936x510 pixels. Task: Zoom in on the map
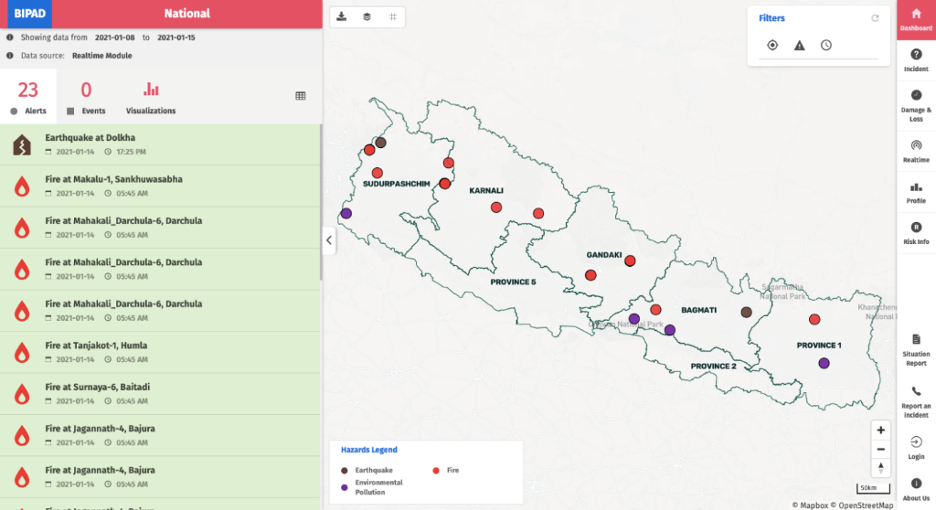click(880, 430)
